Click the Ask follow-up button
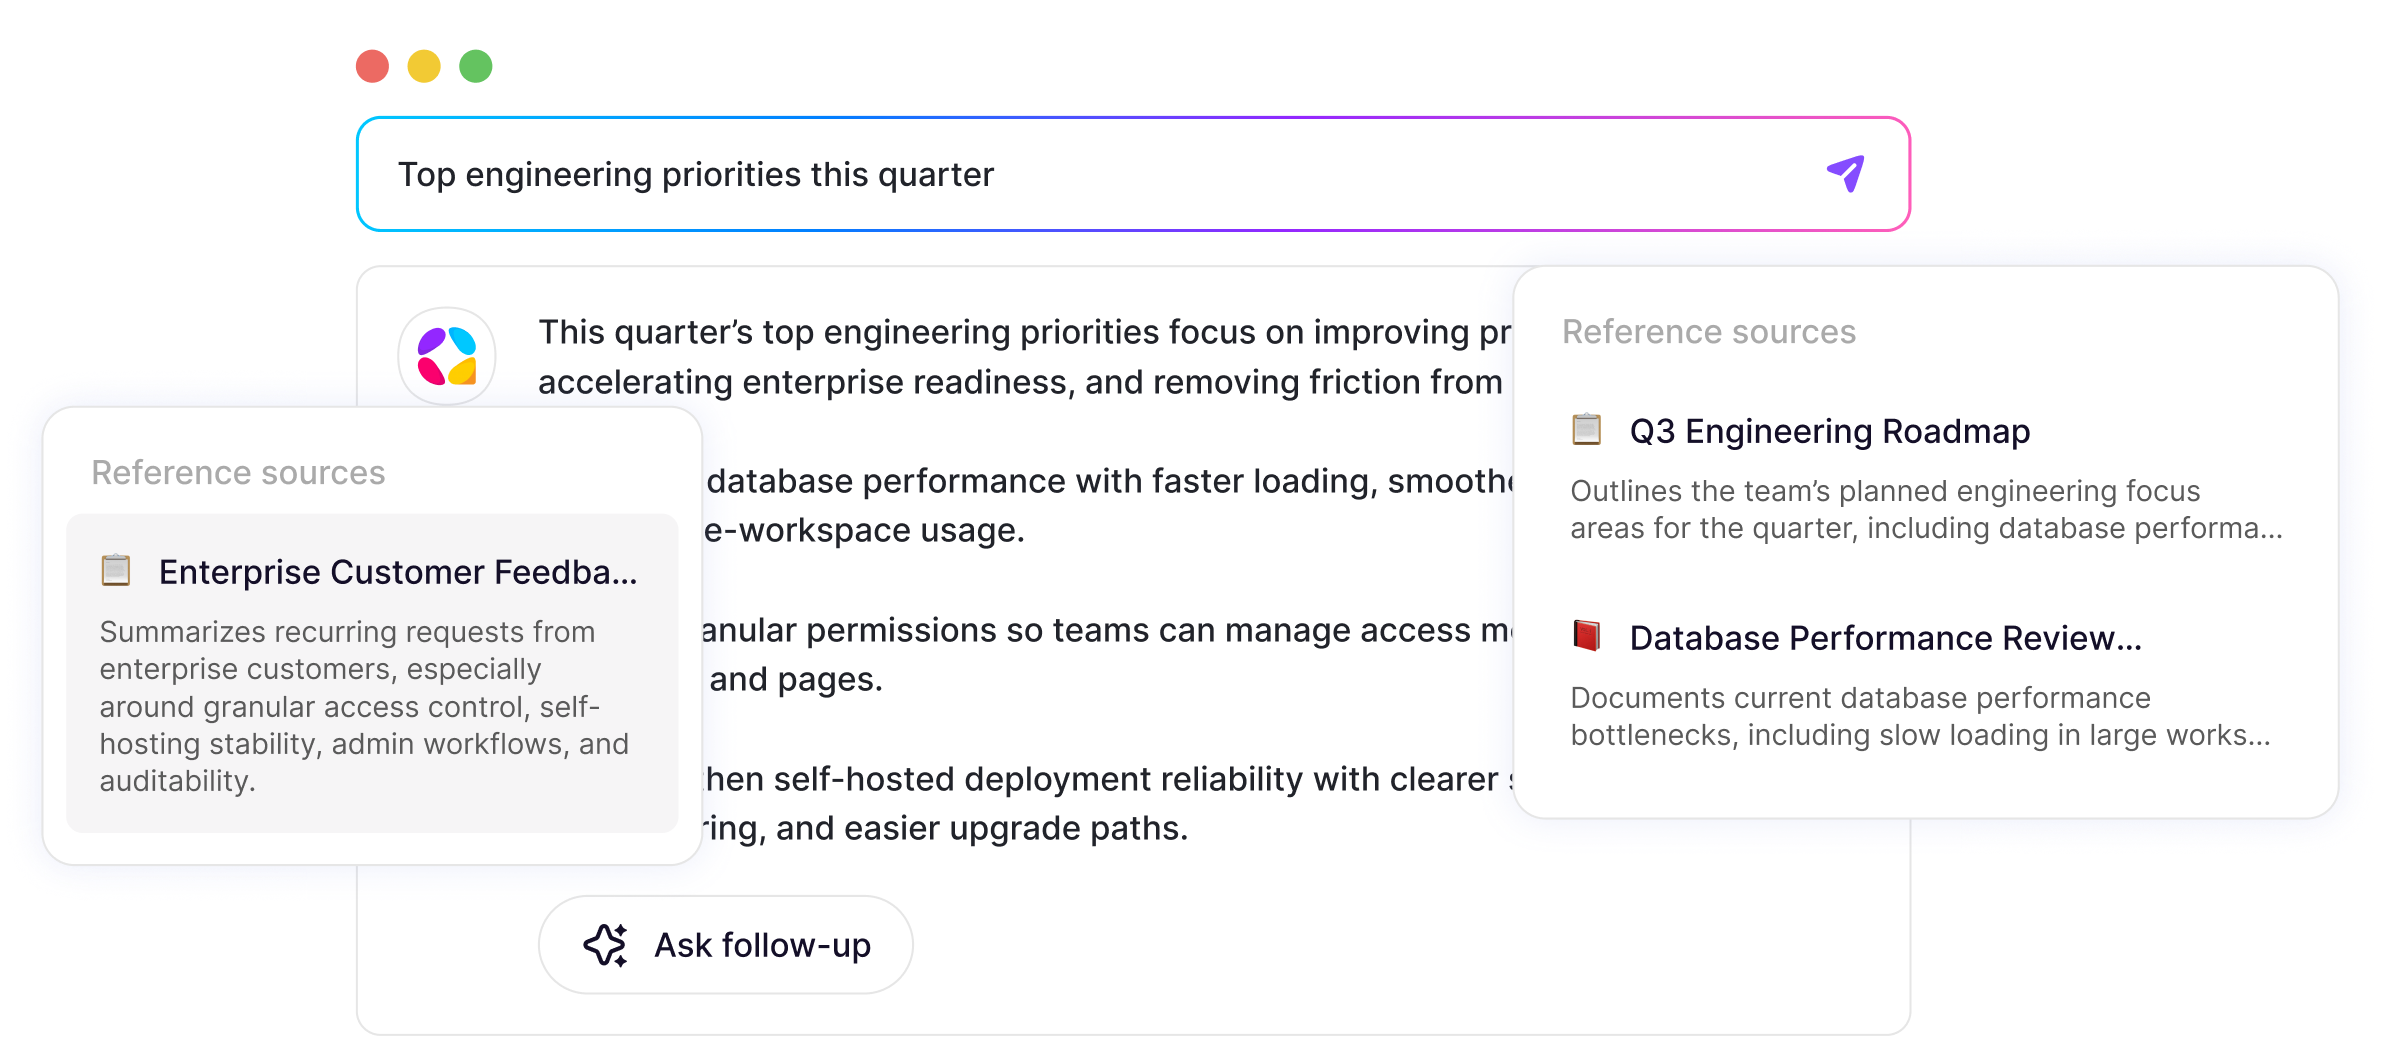This screenshot has height=1060, width=2382. pos(726,945)
